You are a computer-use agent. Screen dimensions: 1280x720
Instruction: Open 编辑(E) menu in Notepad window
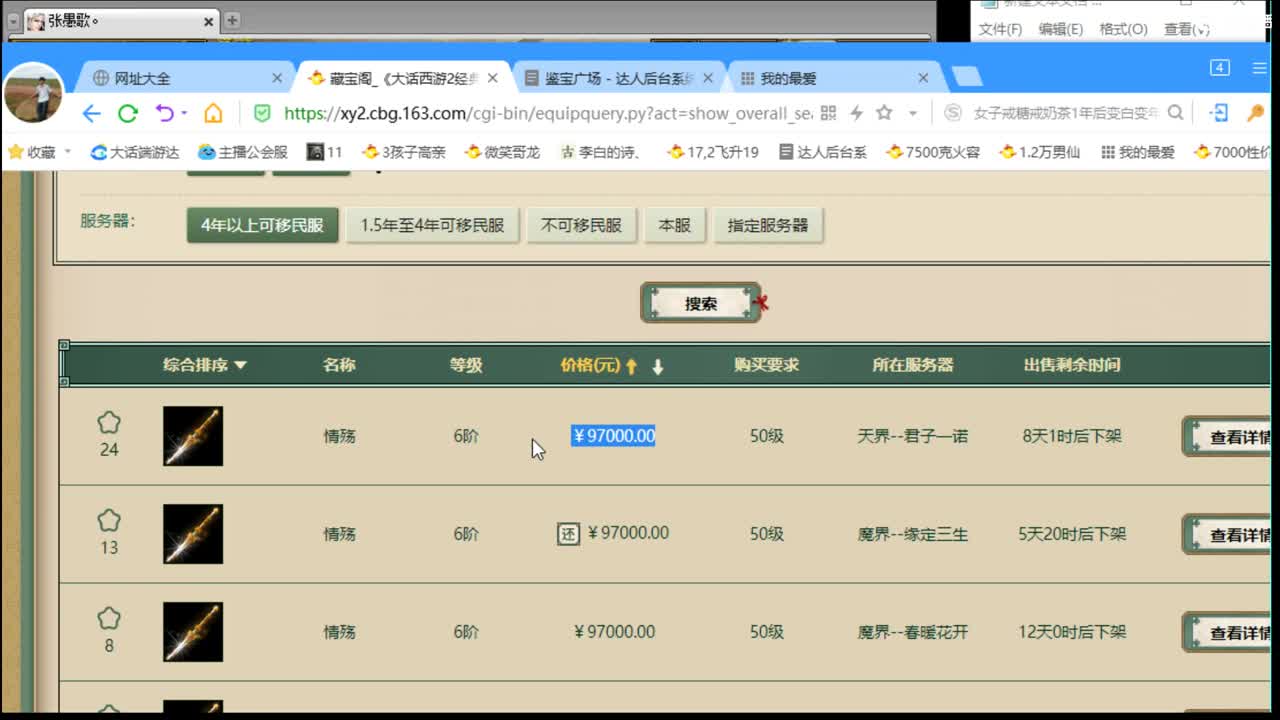coord(1061,29)
